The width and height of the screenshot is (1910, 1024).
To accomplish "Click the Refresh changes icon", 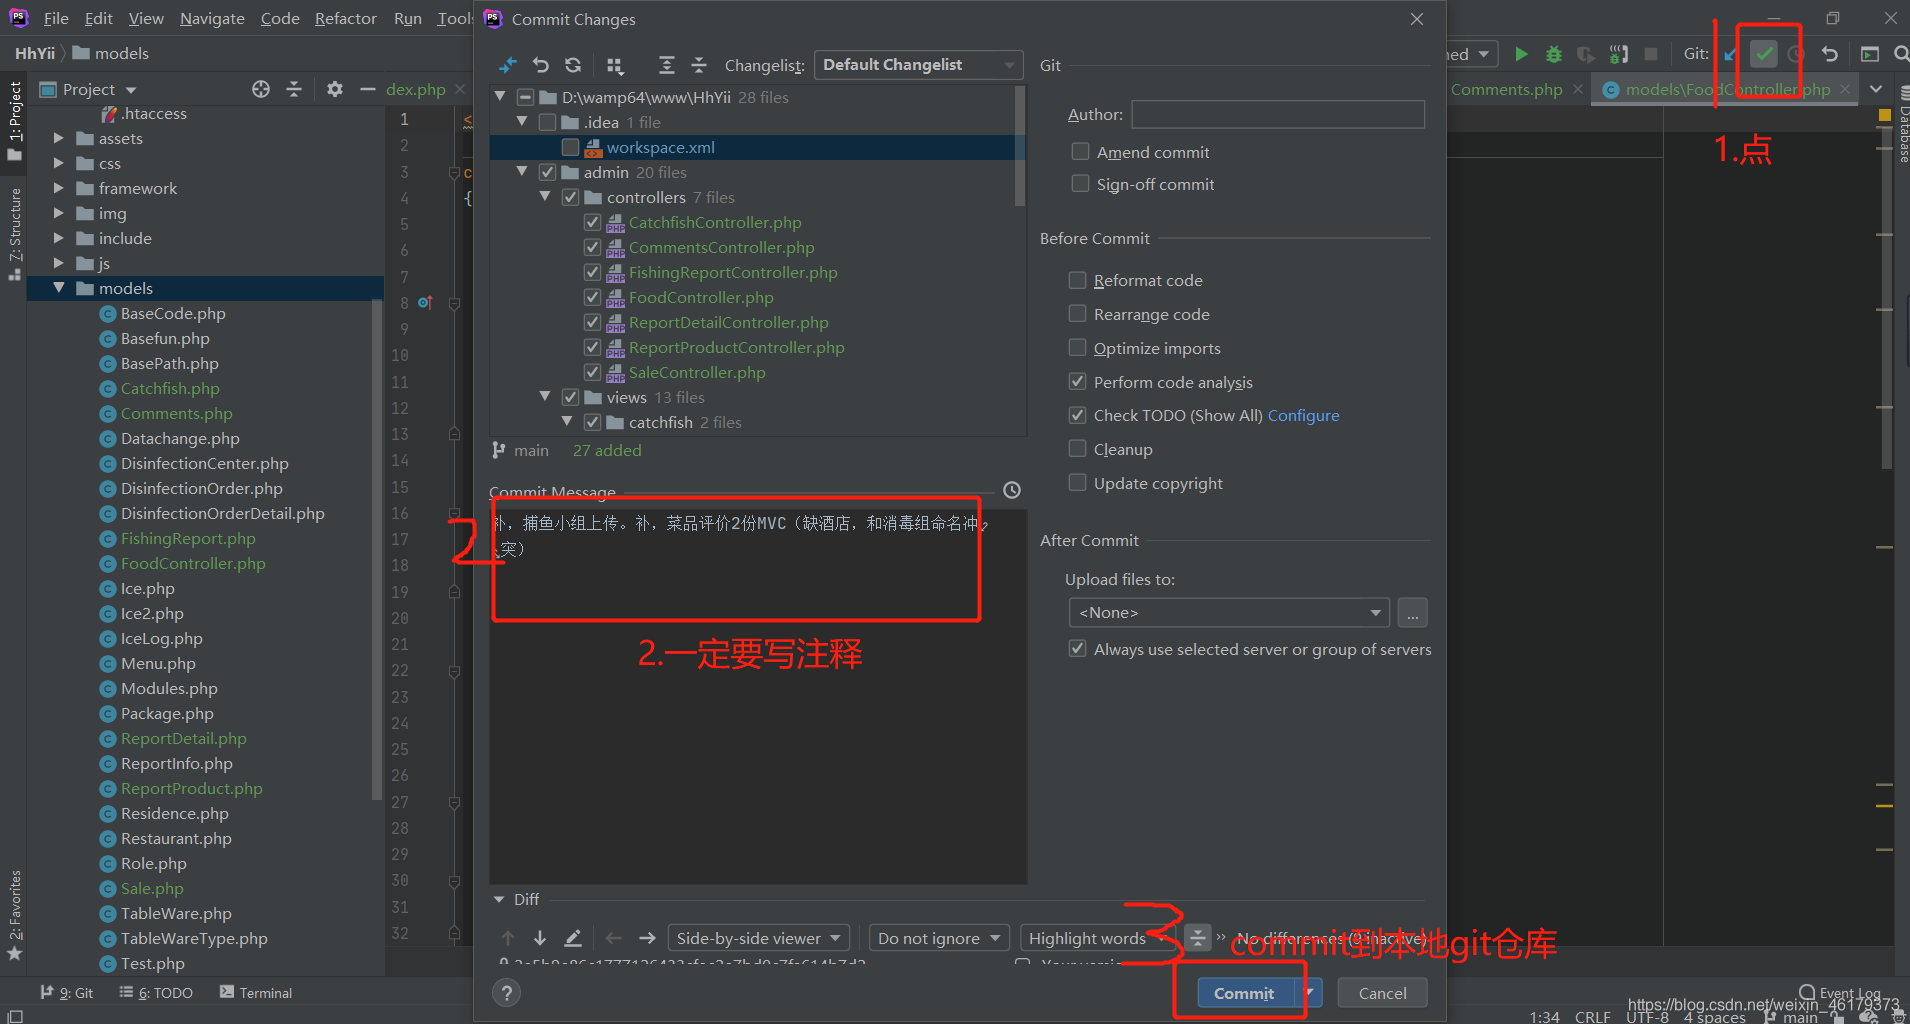I will tap(573, 65).
